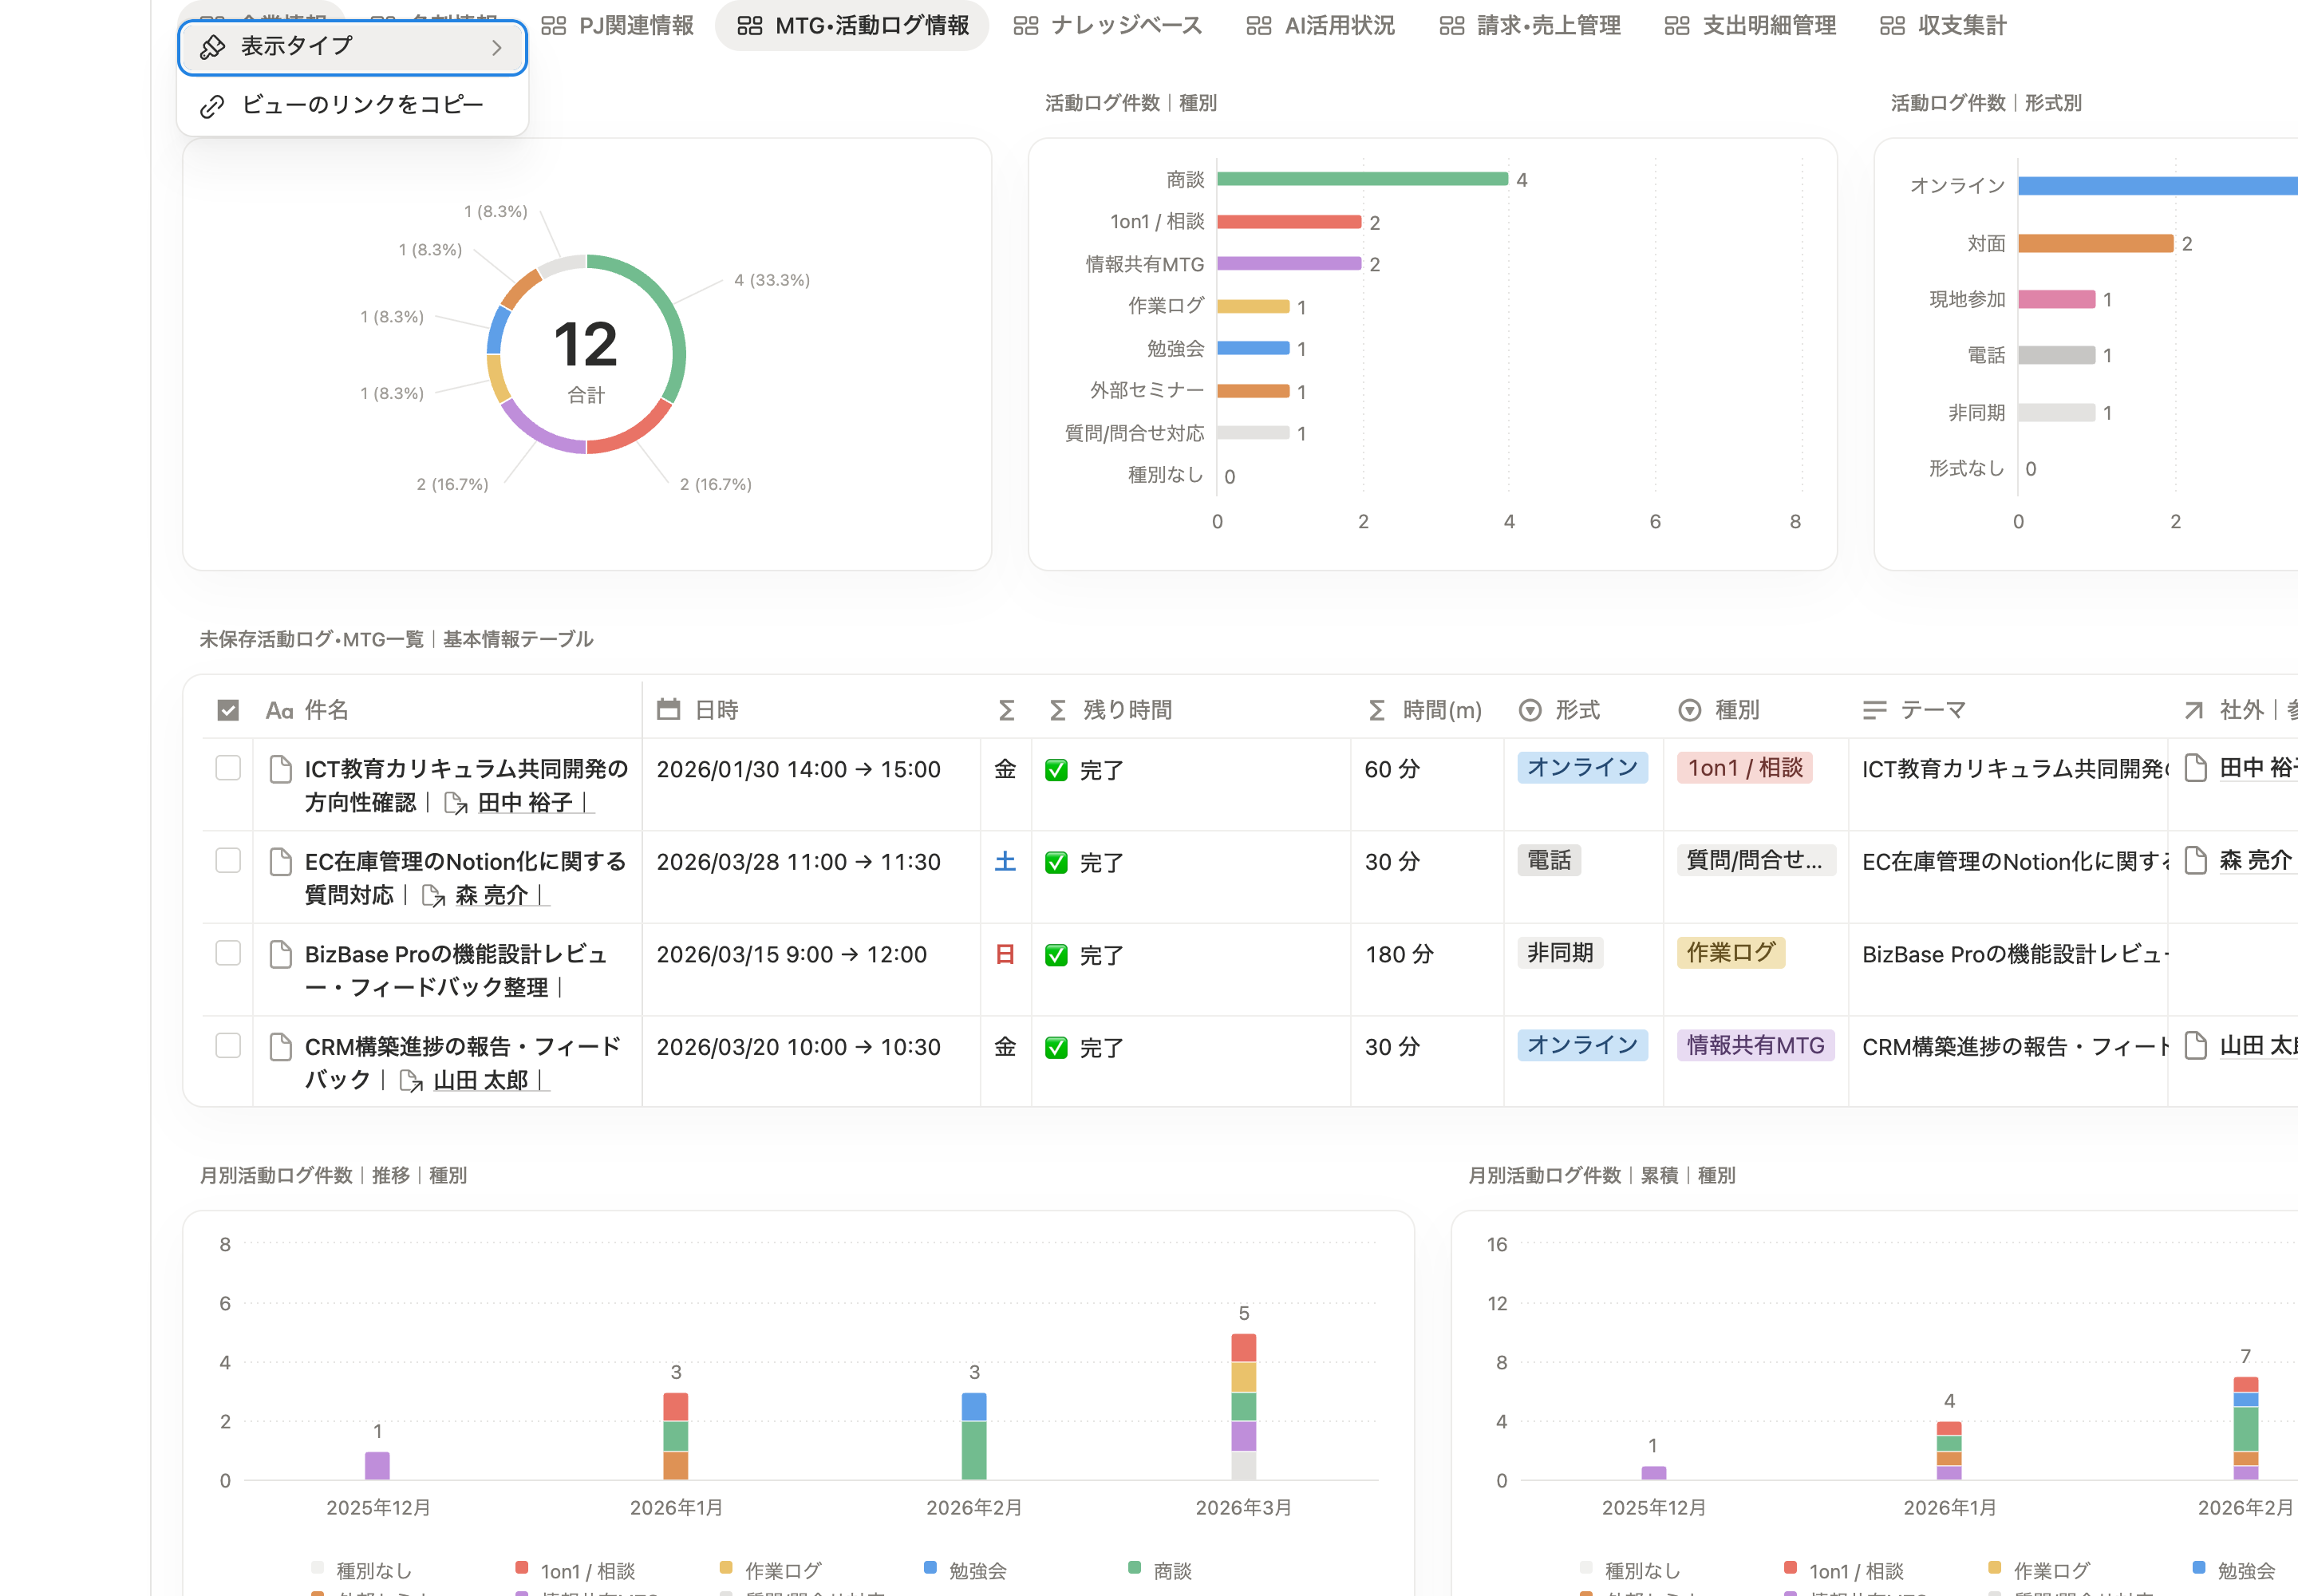The image size is (2298, 1596).
Task: Click the linked-page icon next to 森 亮介
Action: pyautogui.click(x=433, y=896)
